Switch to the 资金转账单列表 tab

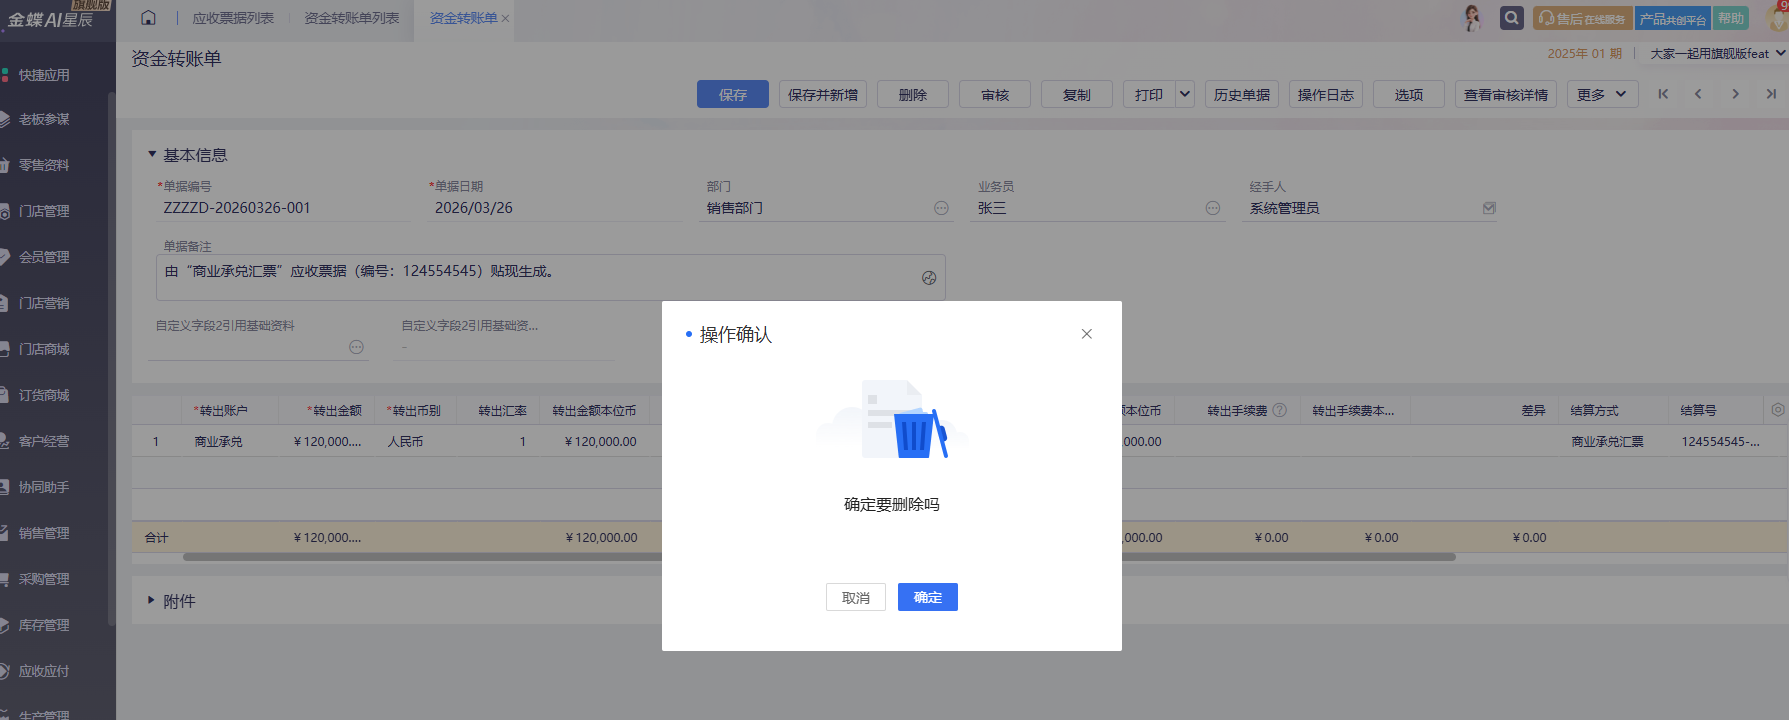pyautogui.click(x=352, y=18)
